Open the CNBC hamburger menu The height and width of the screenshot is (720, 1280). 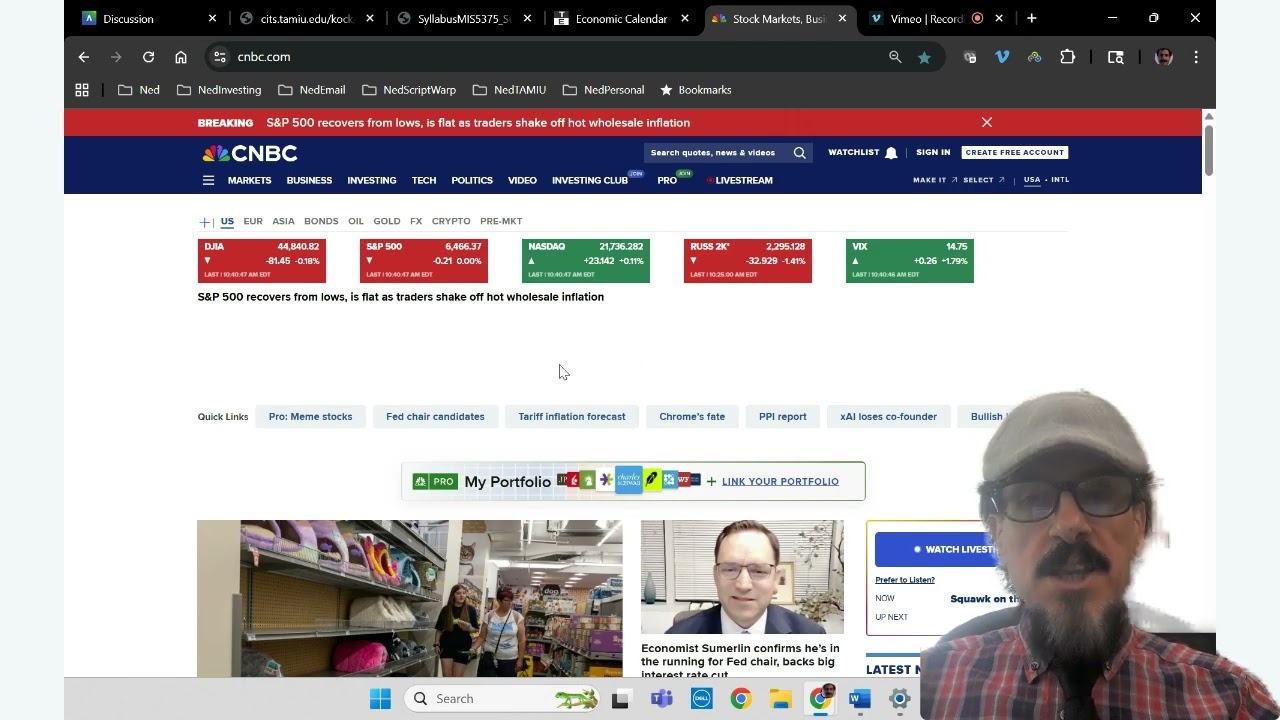click(x=208, y=181)
